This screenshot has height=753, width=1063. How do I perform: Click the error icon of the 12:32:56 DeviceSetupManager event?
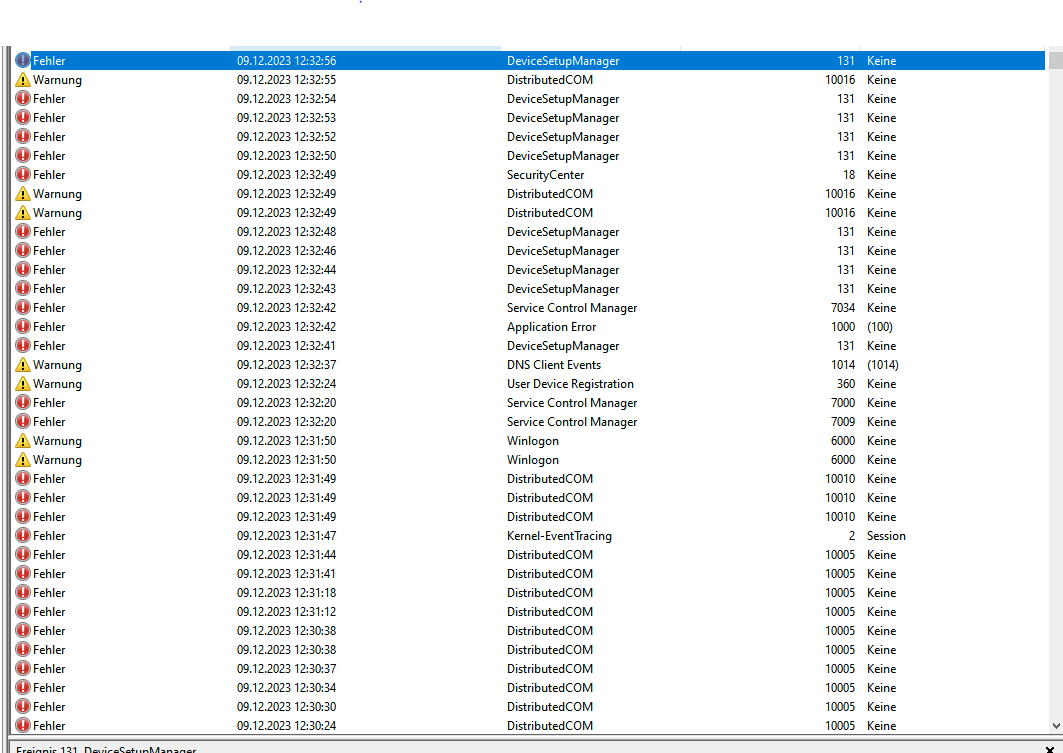pos(22,60)
